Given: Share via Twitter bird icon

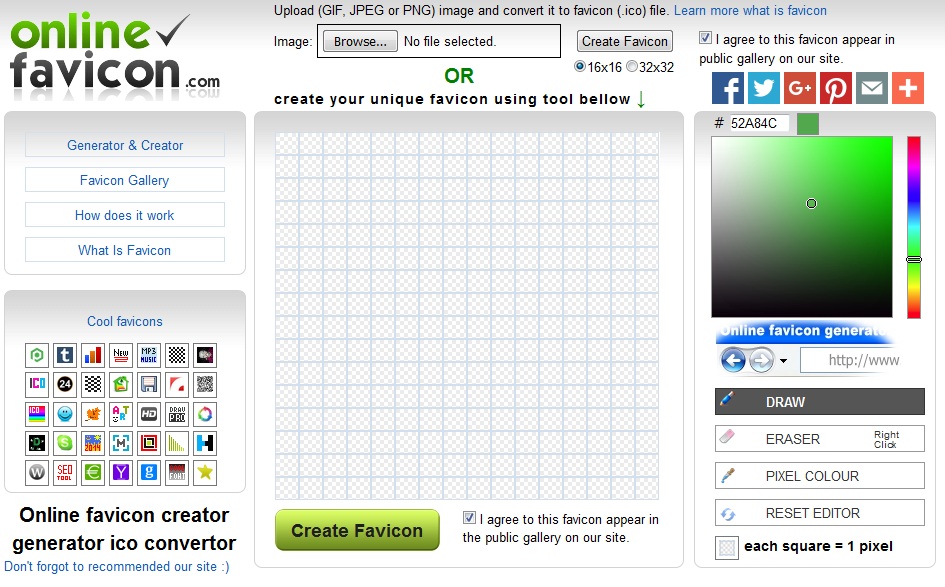Looking at the screenshot, I should pyautogui.click(x=764, y=89).
